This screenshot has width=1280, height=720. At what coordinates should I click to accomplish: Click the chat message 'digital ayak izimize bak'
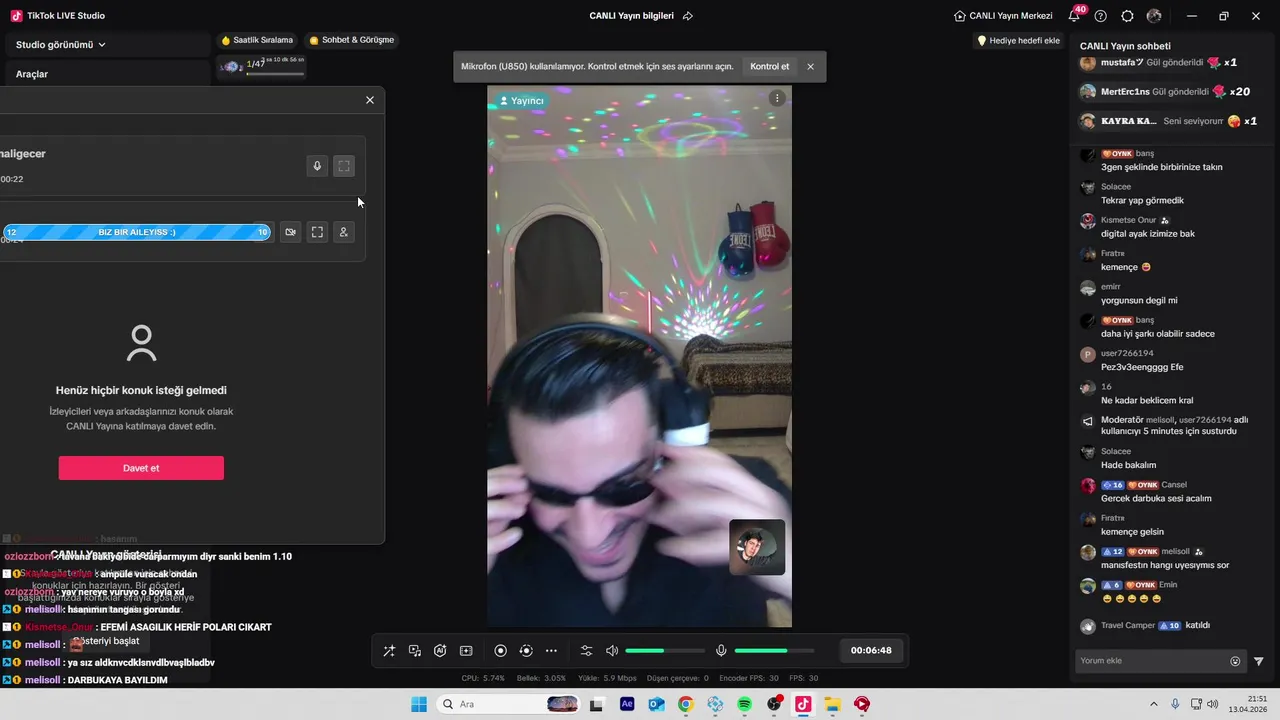pos(1148,234)
